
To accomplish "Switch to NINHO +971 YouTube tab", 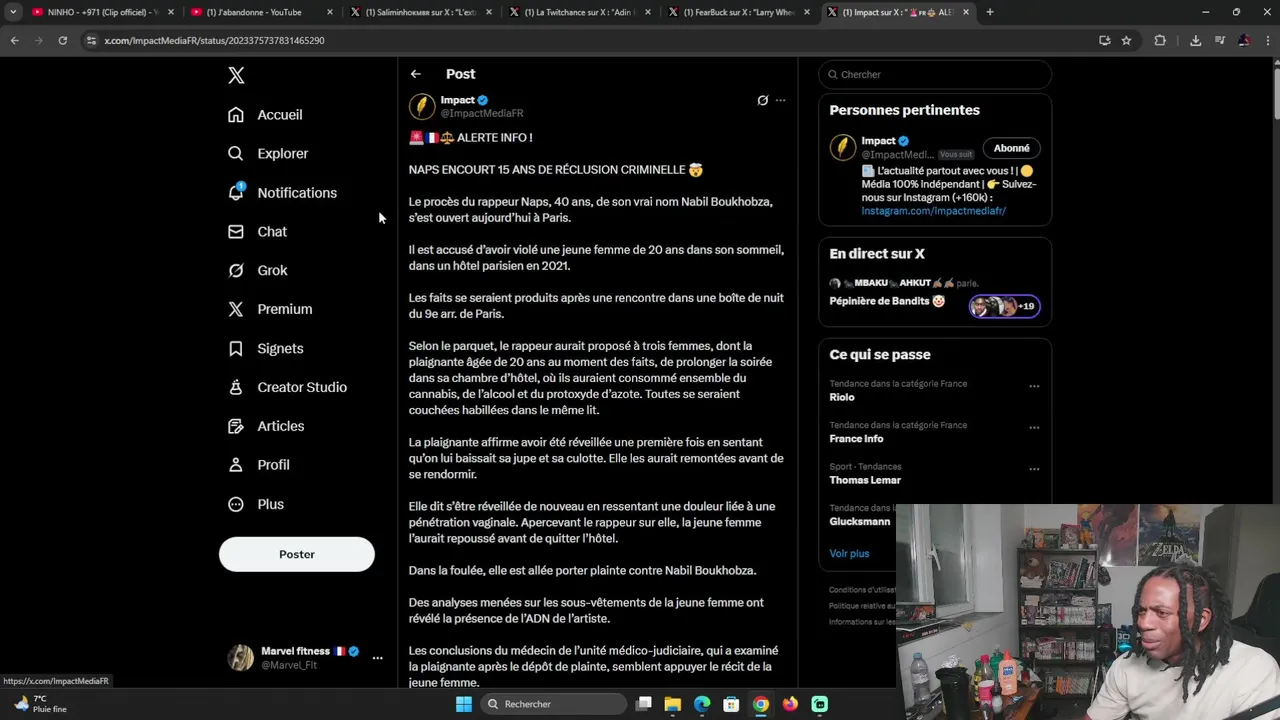I will click(100, 12).
